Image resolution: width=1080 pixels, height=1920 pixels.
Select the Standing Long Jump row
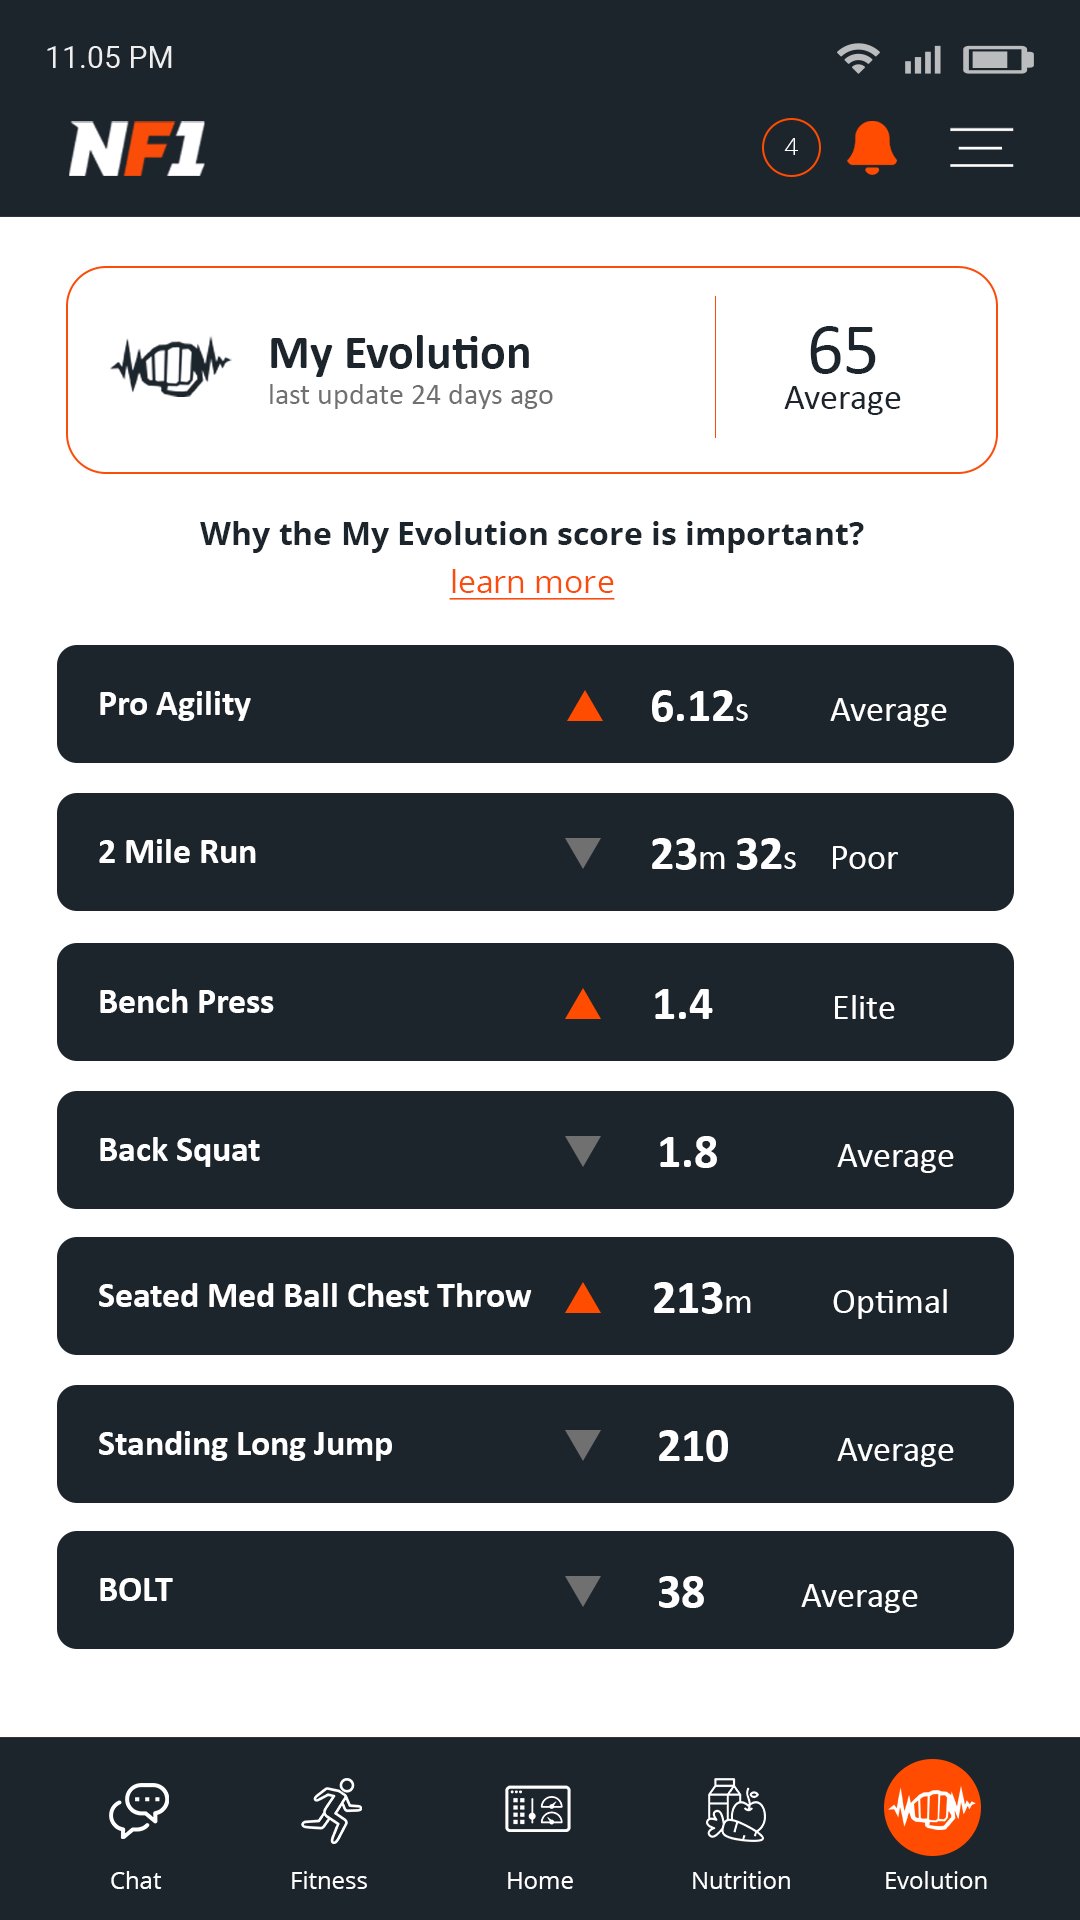(x=535, y=1444)
